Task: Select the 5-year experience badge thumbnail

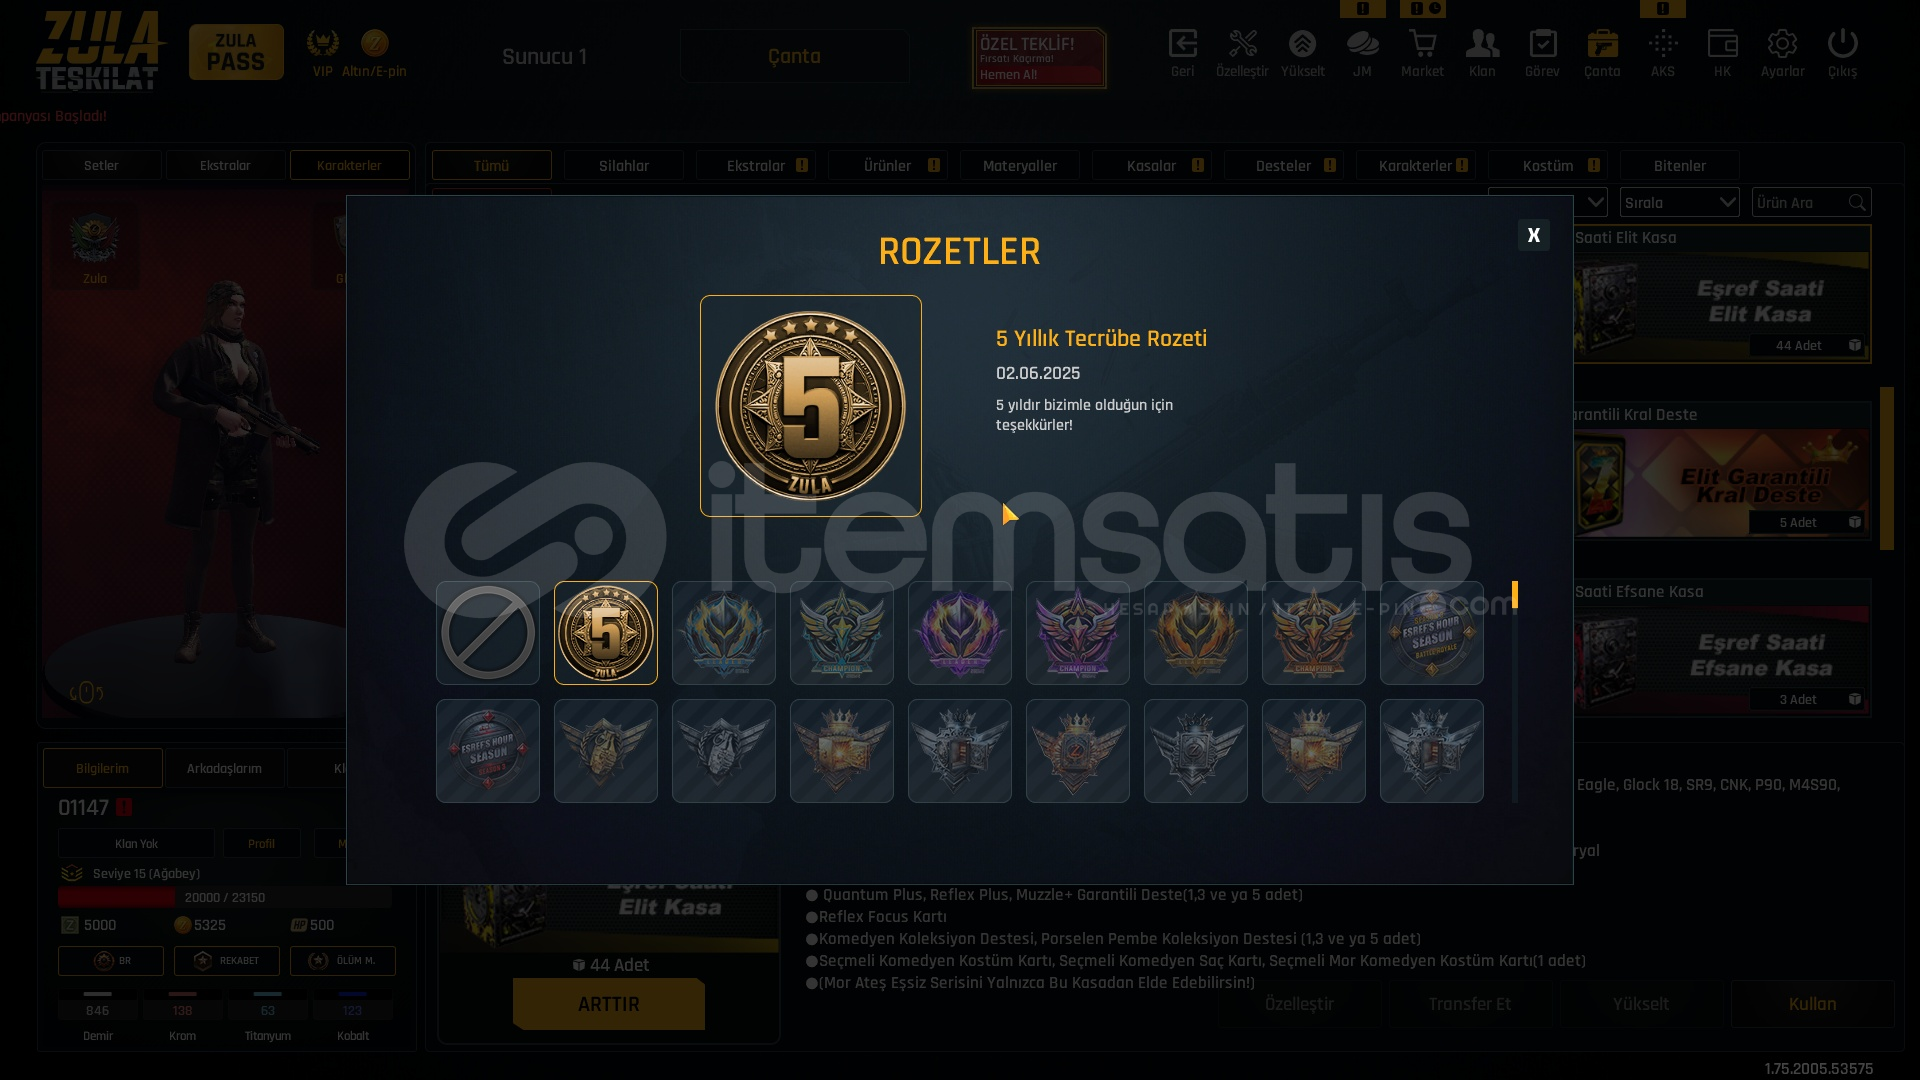Action: [606, 633]
